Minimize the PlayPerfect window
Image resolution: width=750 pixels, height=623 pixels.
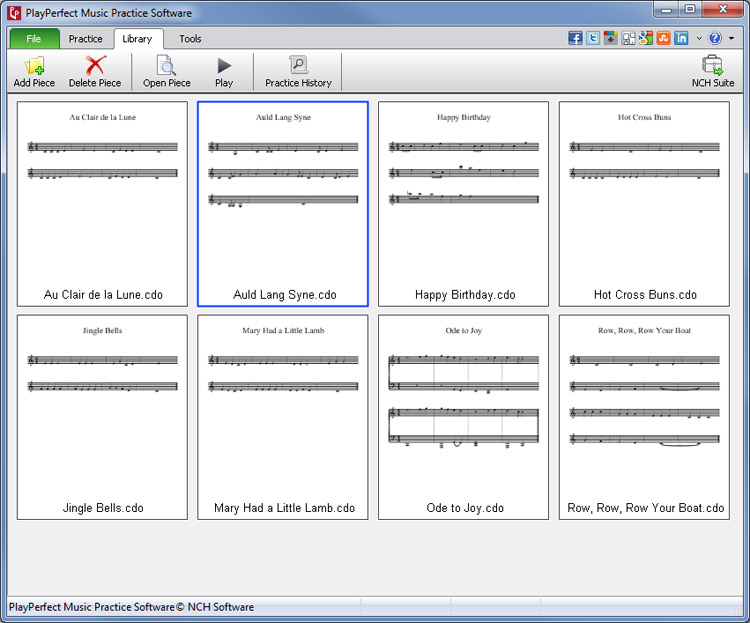click(666, 9)
